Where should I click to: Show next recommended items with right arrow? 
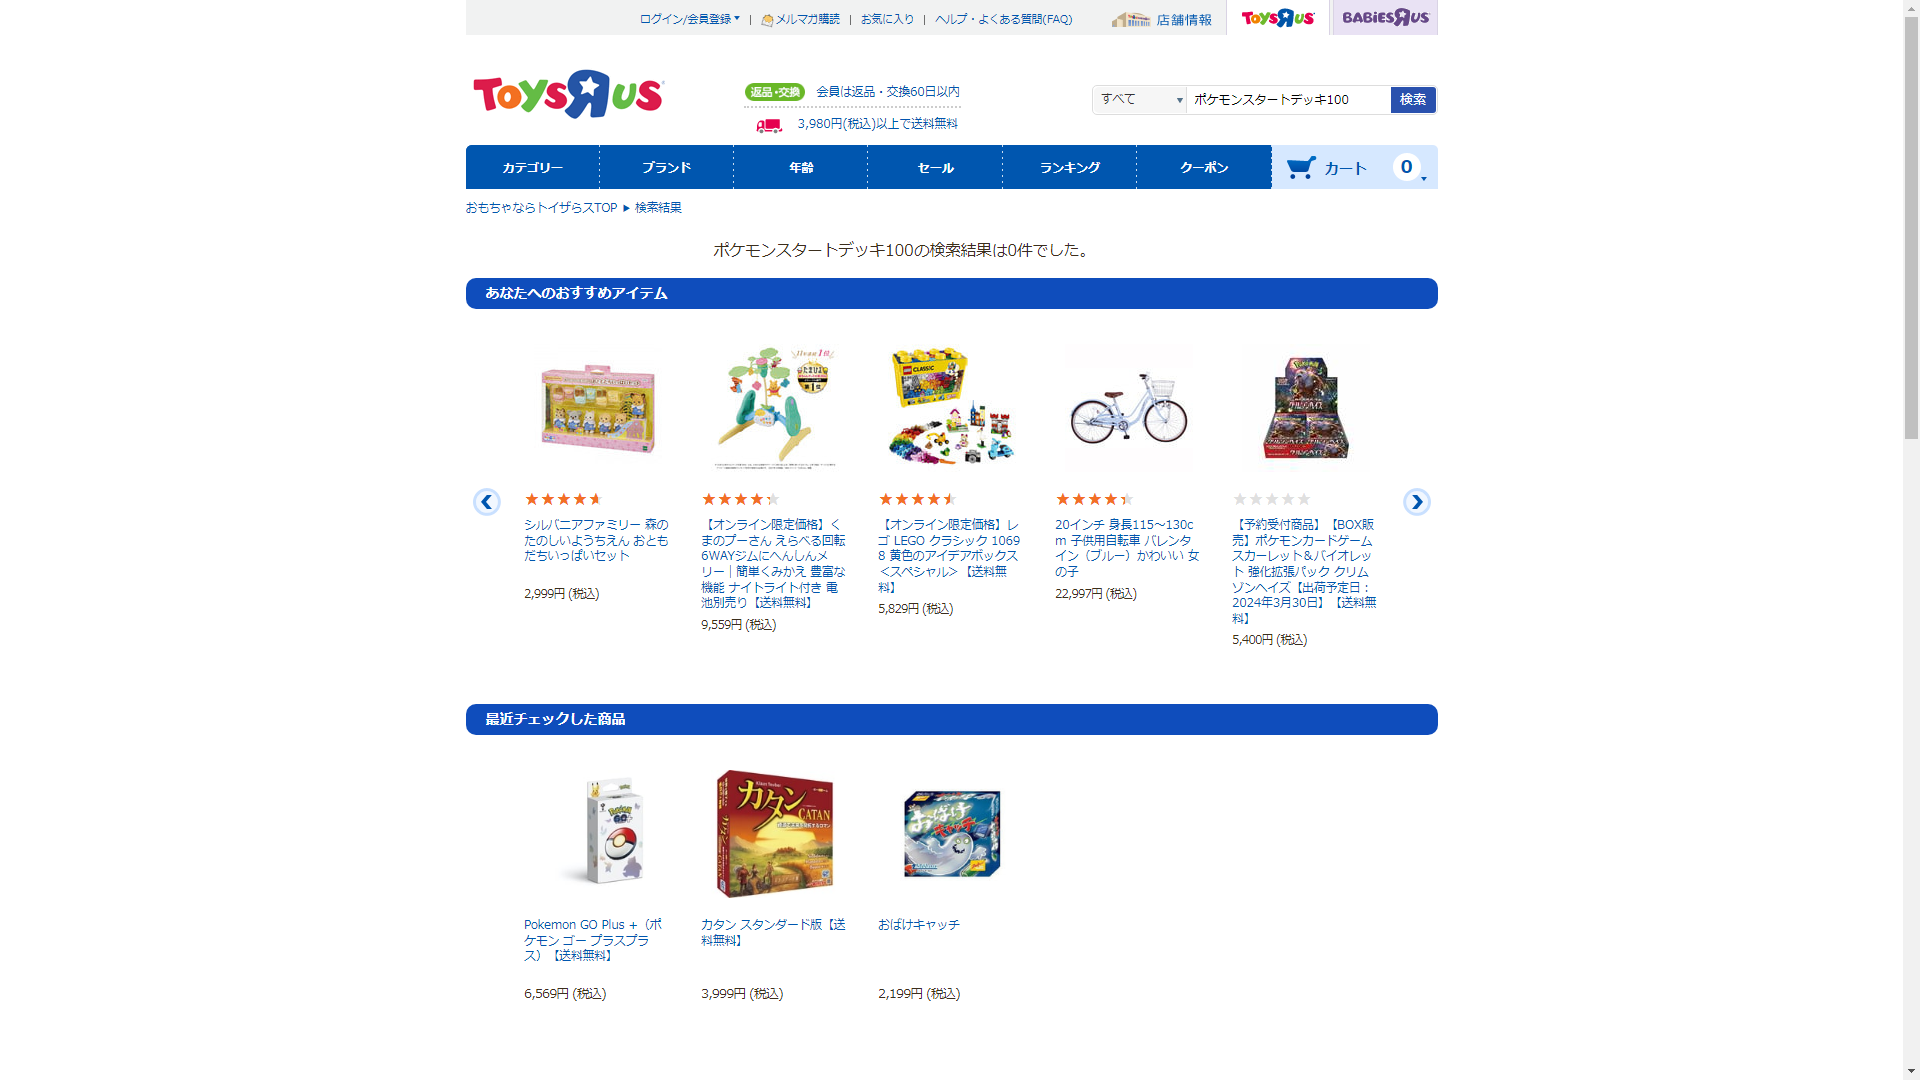[x=1417, y=502]
